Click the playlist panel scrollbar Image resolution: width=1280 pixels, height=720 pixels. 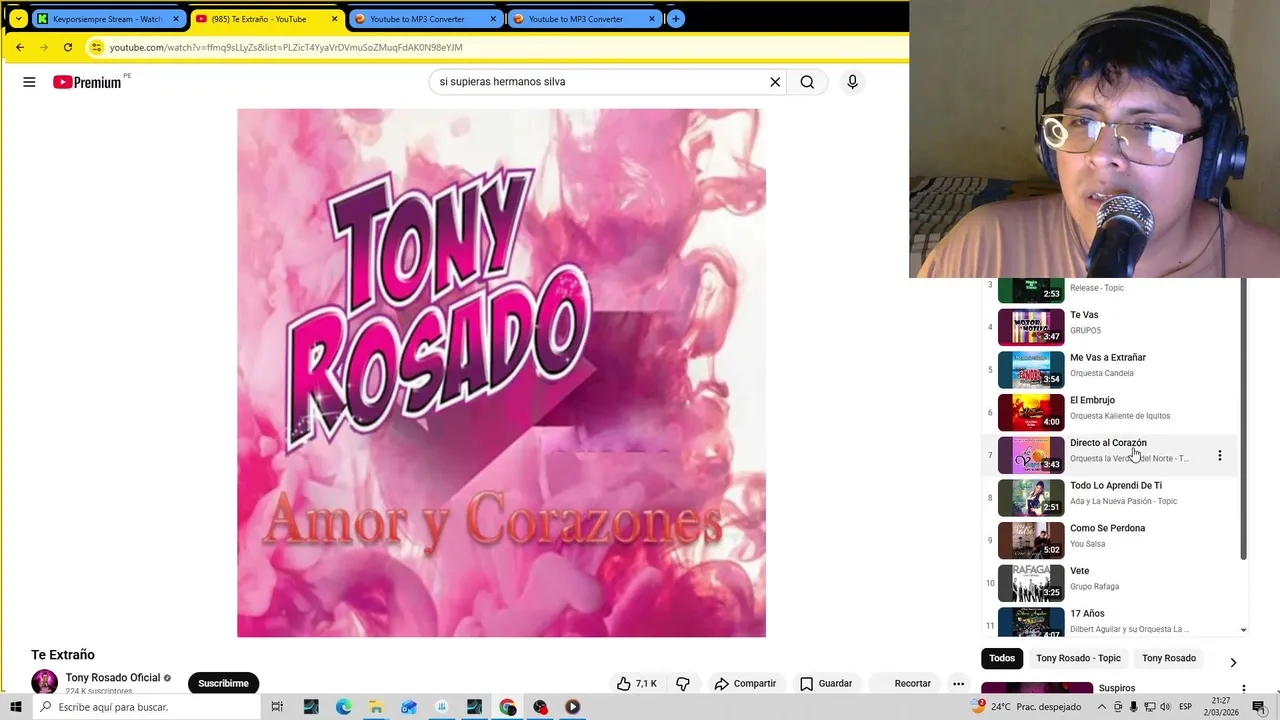tap(1244, 420)
